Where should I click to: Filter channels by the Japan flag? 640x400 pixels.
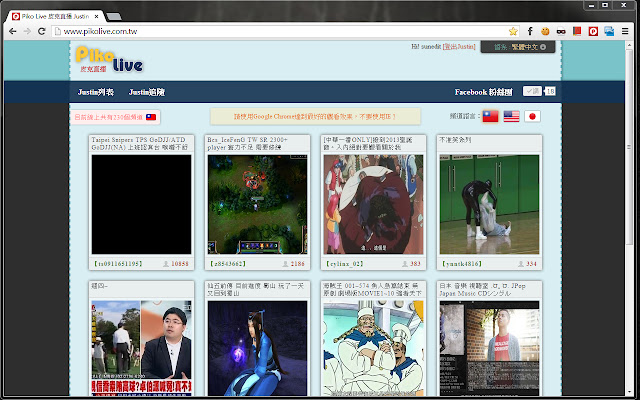pyautogui.click(x=532, y=116)
